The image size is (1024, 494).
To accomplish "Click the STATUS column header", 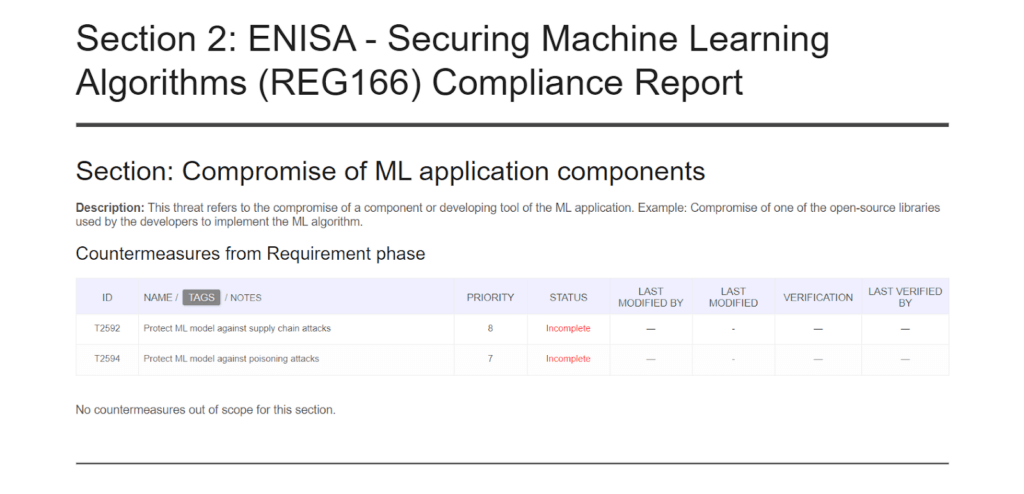I will [568, 297].
